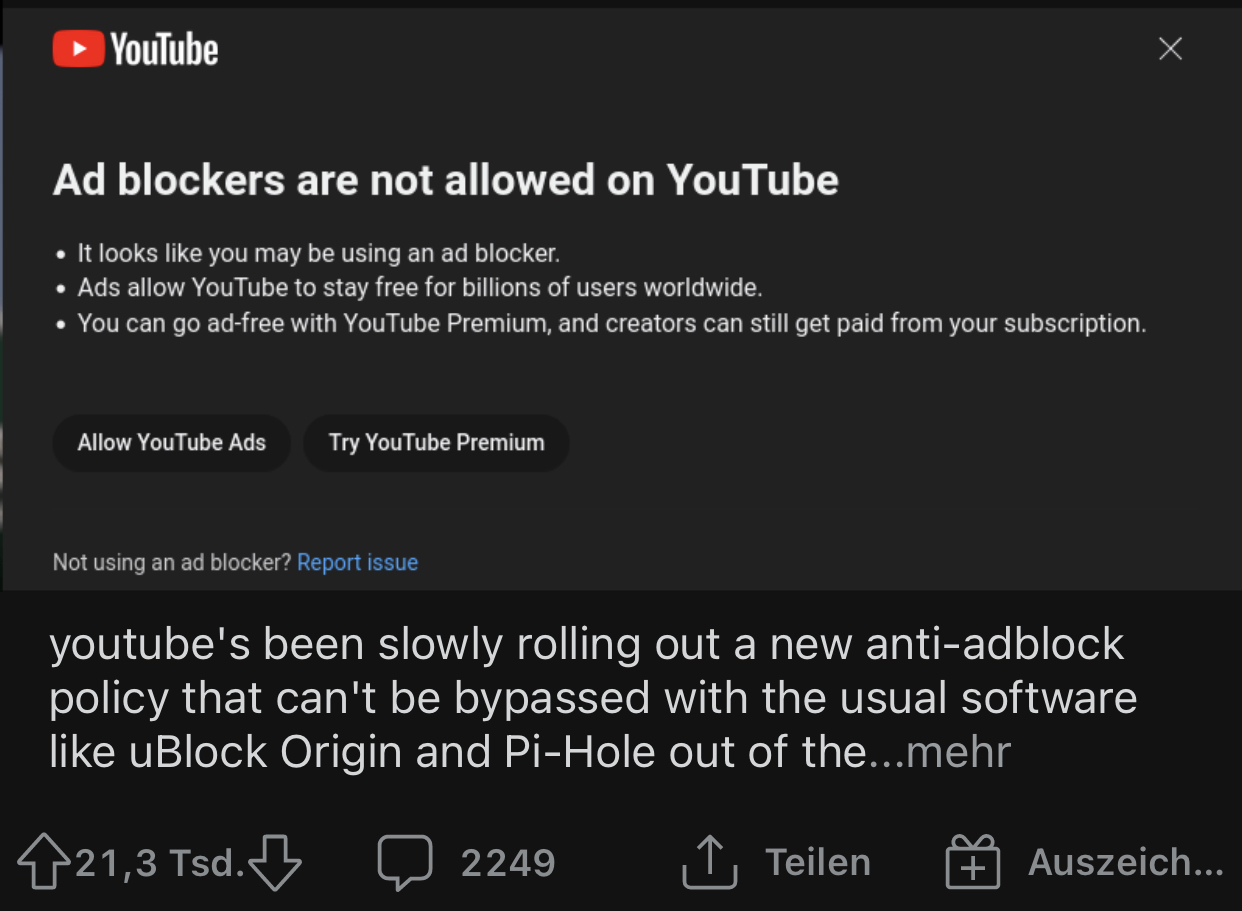Upvote the post with the up arrow
This screenshot has width=1242, height=911.
pos(44,862)
